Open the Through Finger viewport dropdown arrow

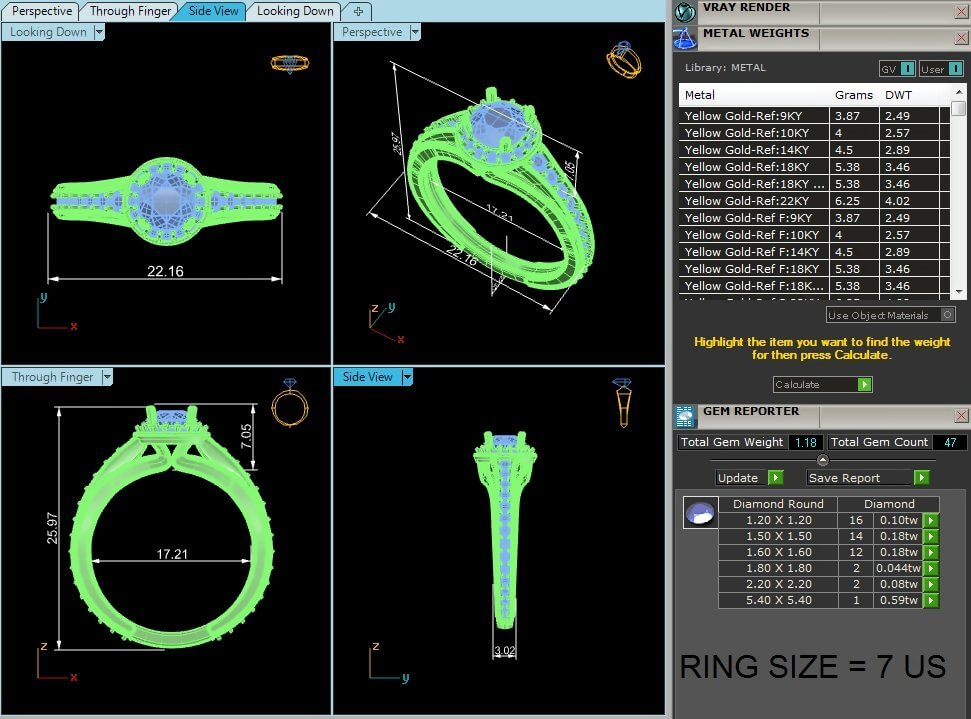(x=107, y=377)
